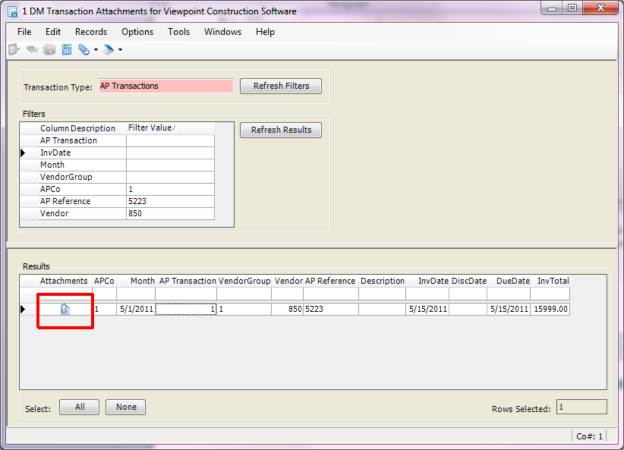This screenshot has height=450, width=624.
Task: Select All rows button
Action: (x=80, y=407)
